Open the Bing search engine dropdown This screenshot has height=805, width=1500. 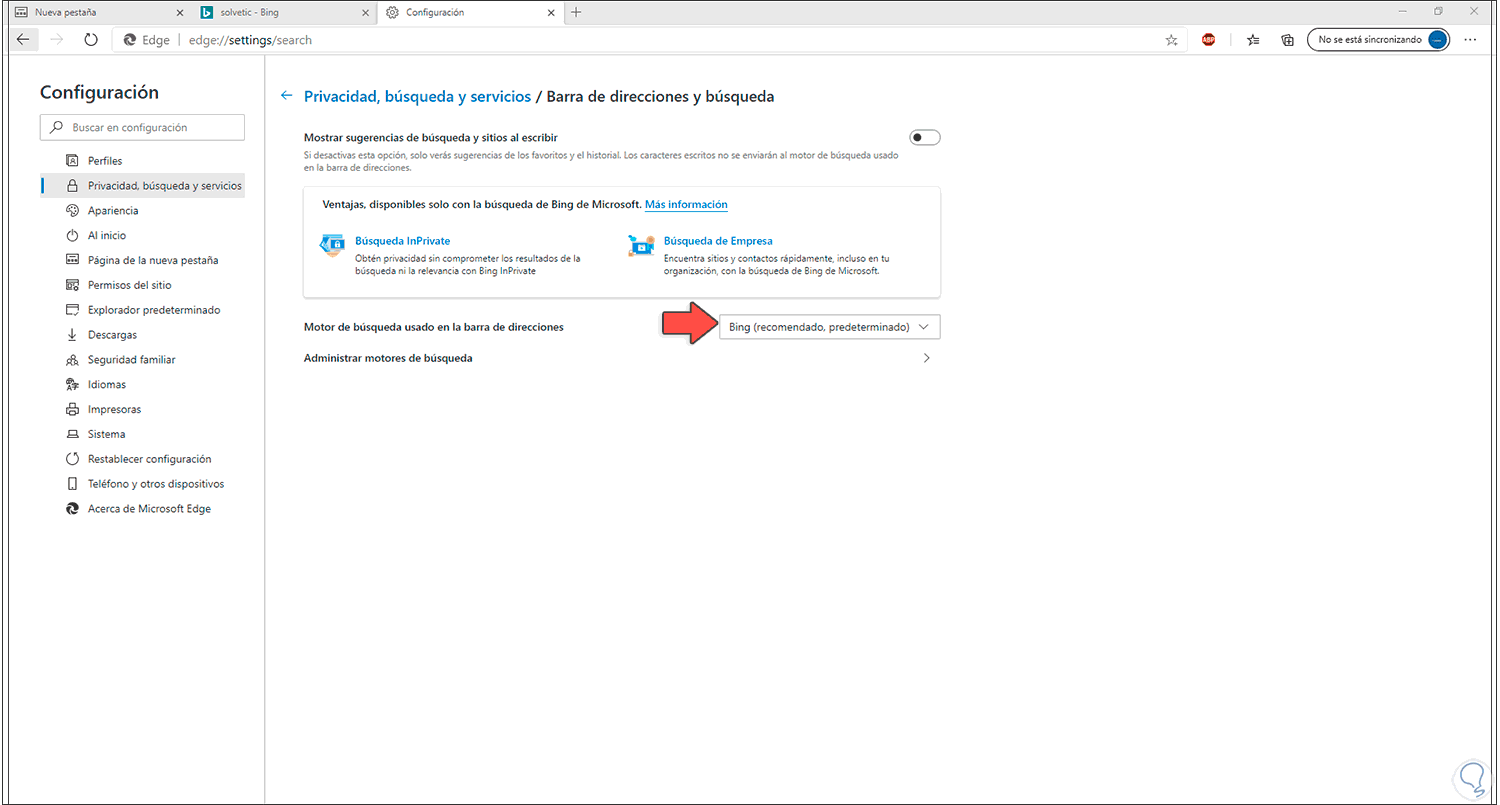[x=830, y=327]
